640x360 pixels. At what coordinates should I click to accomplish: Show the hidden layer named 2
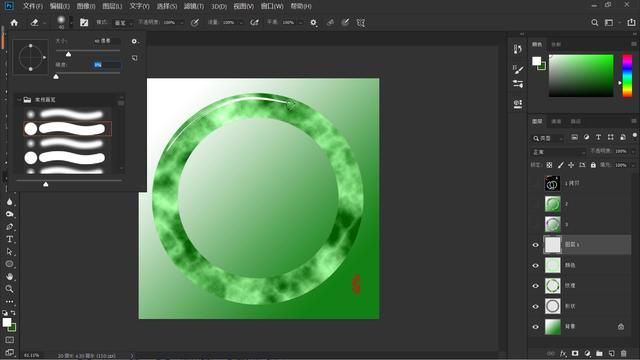coord(536,204)
